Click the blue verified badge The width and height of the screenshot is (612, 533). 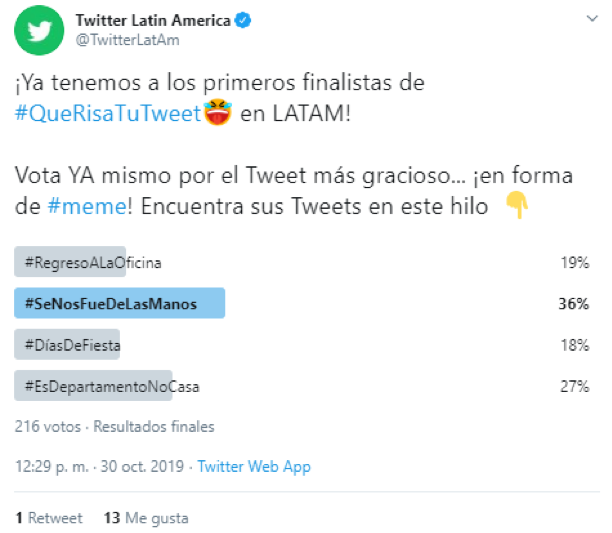(x=240, y=20)
